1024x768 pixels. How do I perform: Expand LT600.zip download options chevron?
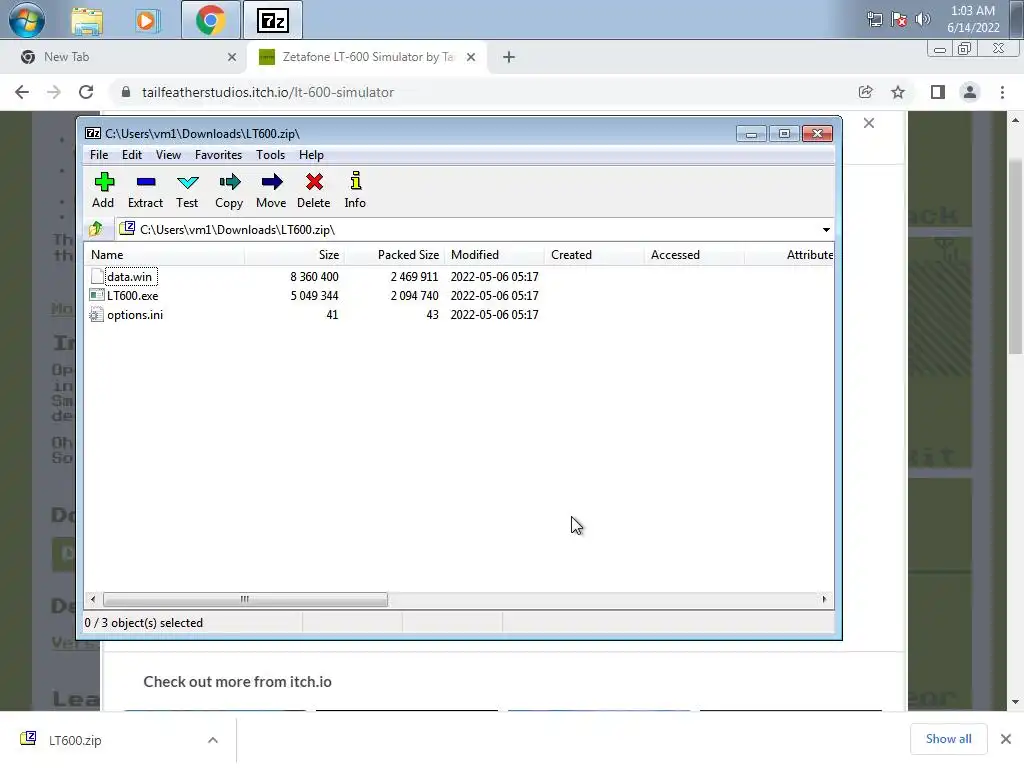(x=213, y=740)
